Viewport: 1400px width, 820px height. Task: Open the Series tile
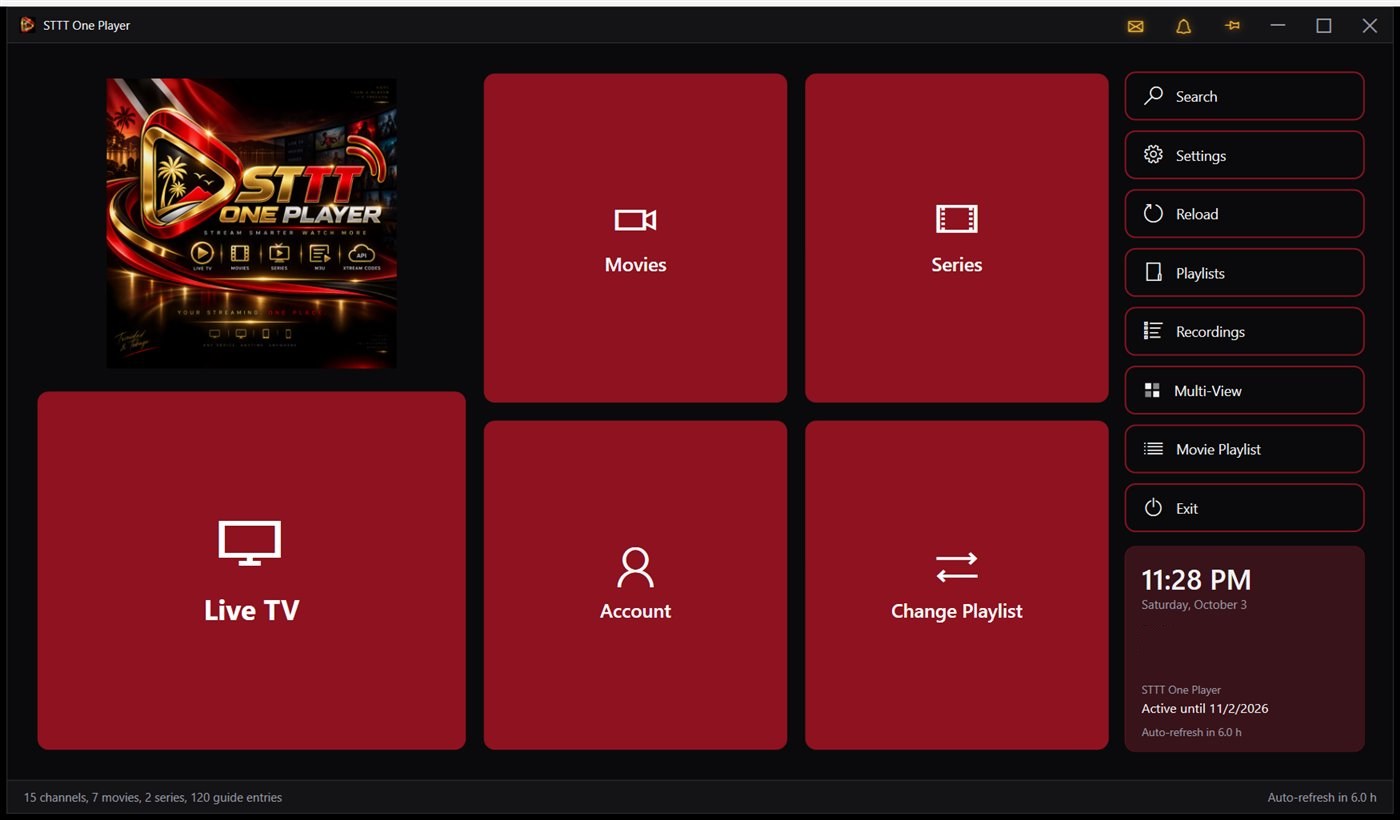click(956, 238)
